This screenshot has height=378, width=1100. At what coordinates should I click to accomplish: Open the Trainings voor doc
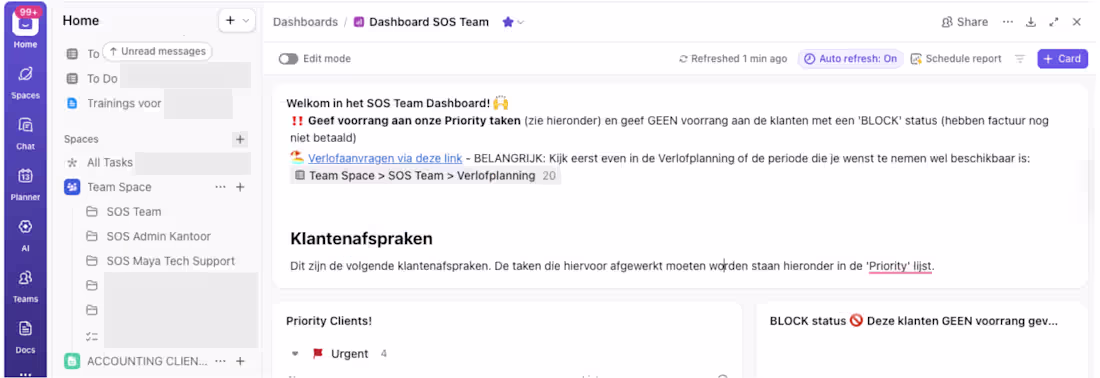(123, 103)
